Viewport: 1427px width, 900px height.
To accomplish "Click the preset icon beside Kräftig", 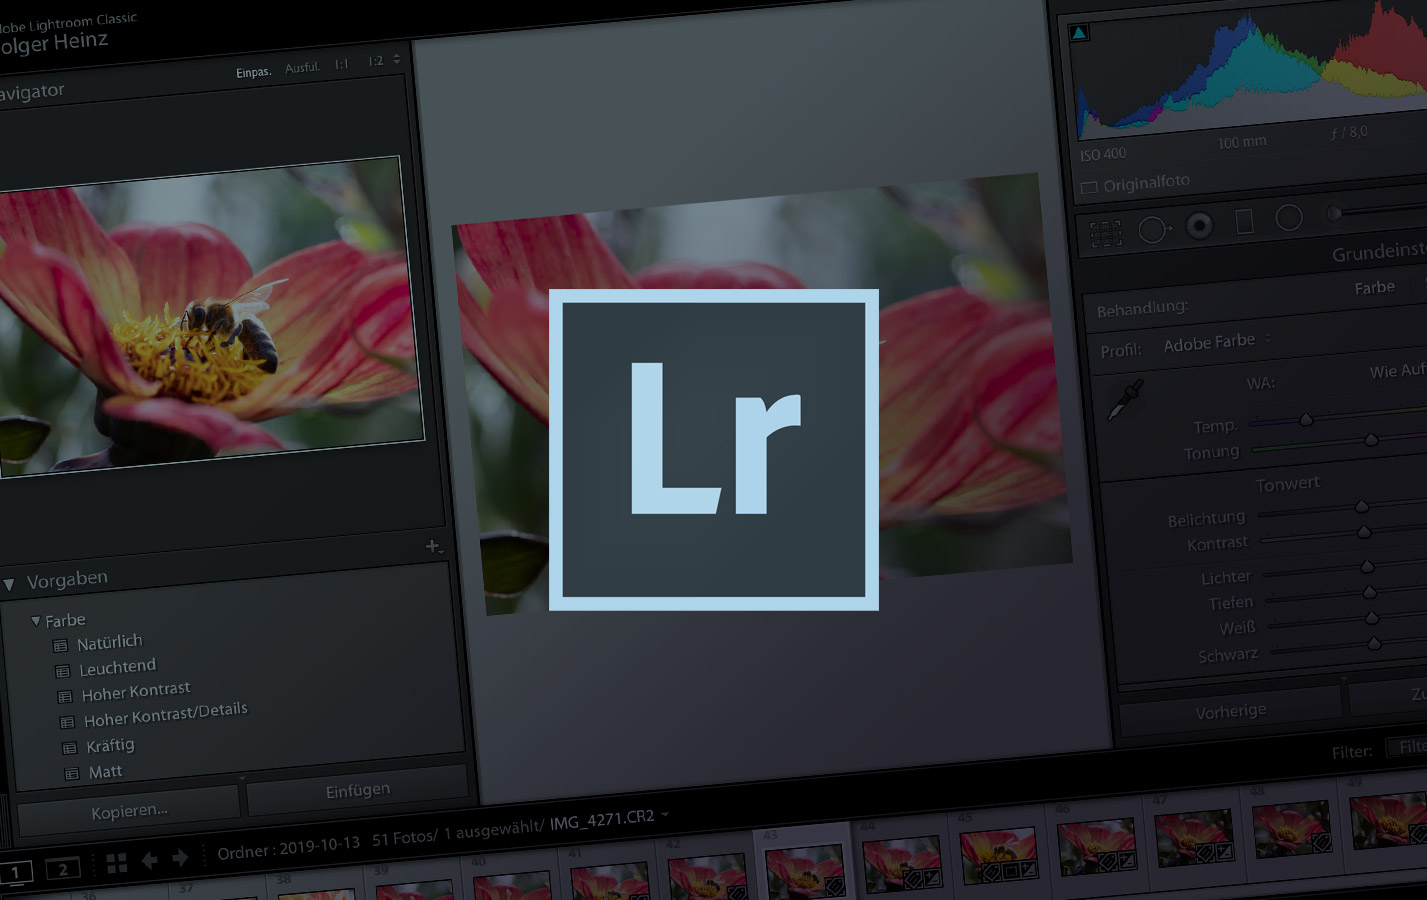I will pos(69,748).
